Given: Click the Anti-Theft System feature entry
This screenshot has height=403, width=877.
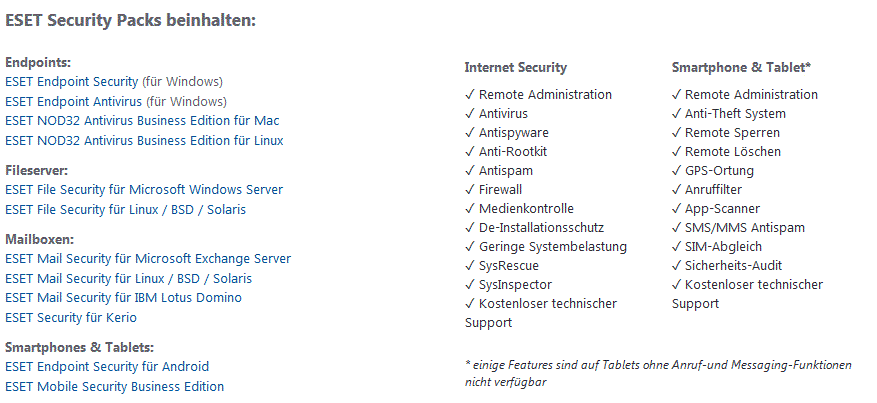Looking at the screenshot, I should 735,114.
